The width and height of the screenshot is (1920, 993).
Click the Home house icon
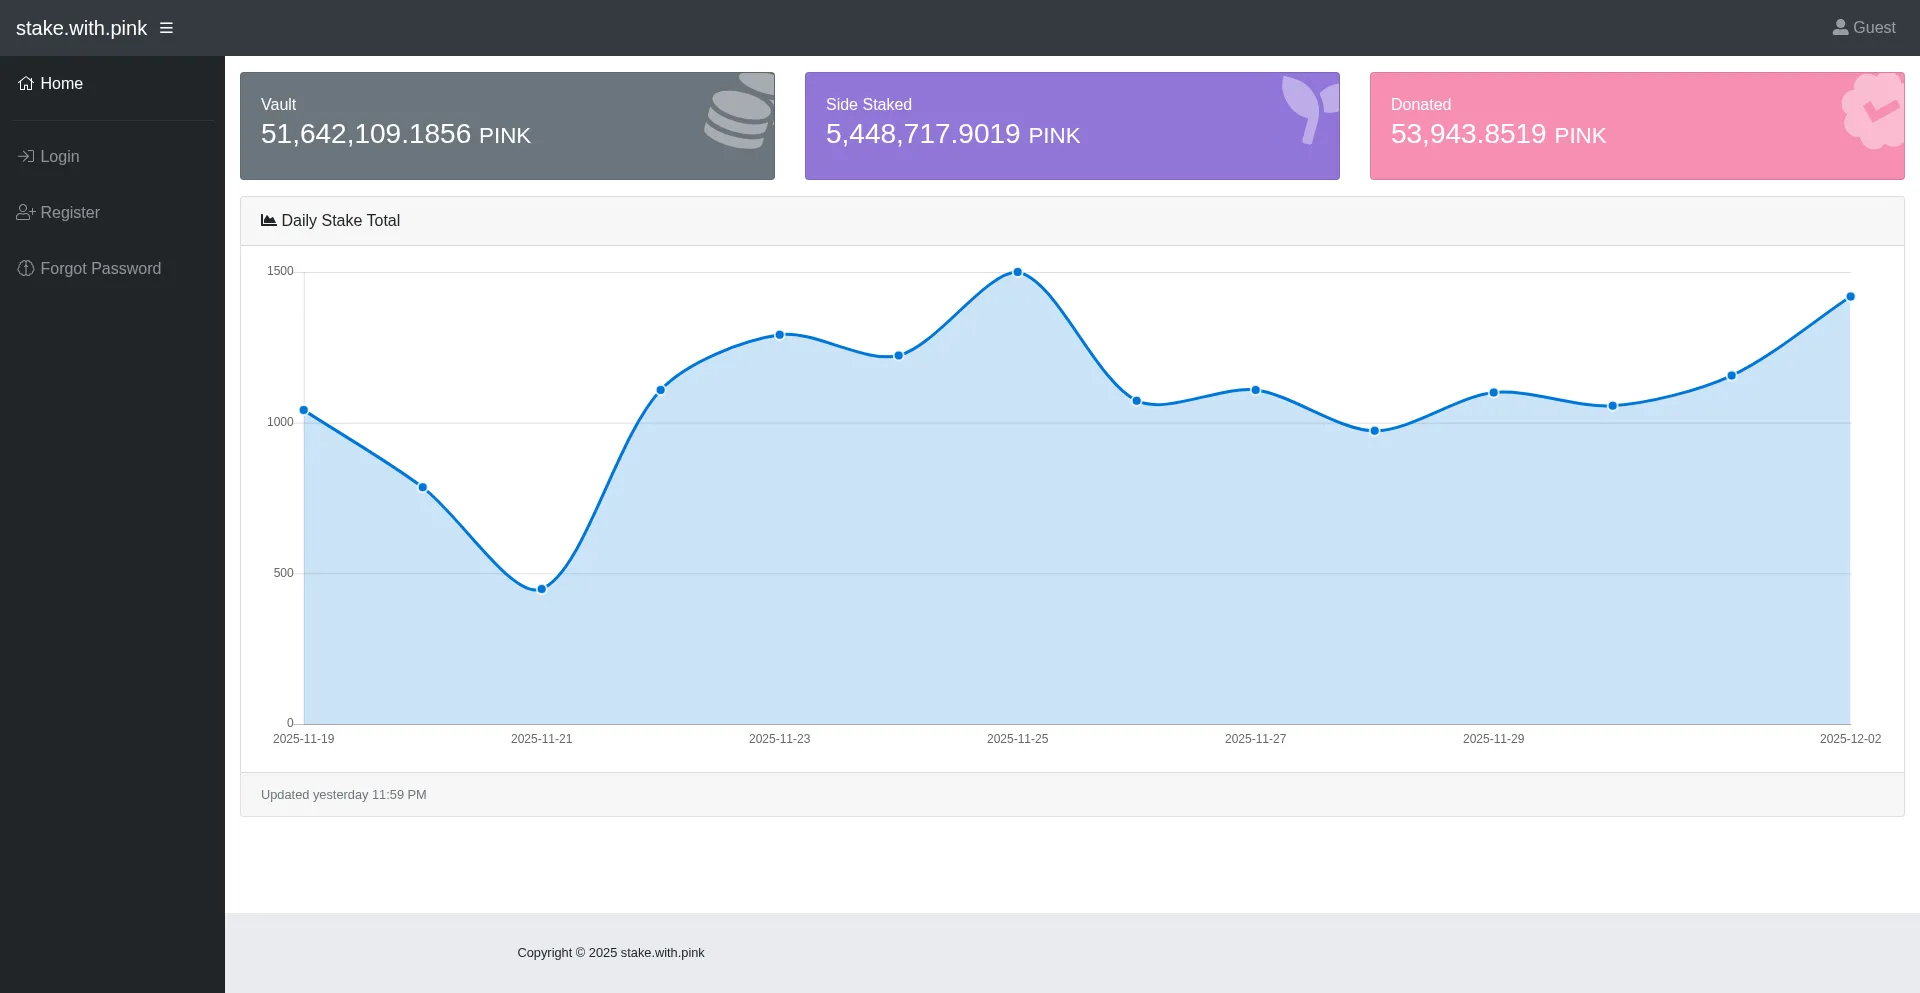coord(26,84)
